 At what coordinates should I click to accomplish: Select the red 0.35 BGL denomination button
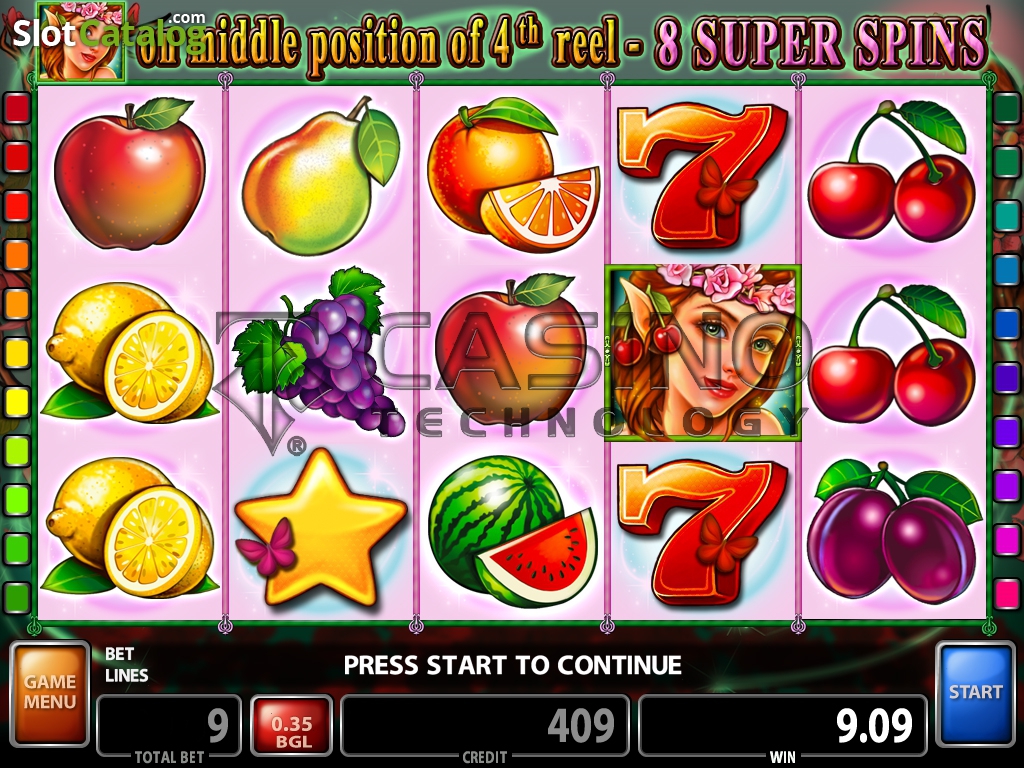point(292,727)
